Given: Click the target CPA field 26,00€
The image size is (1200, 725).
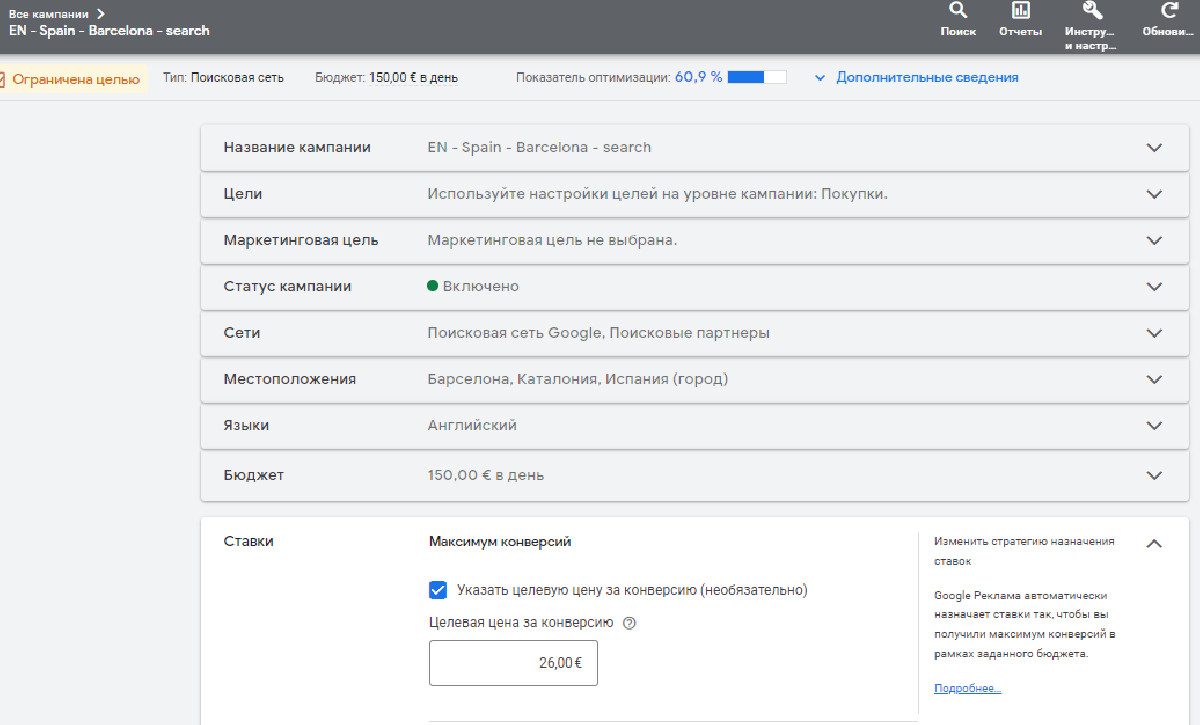Looking at the screenshot, I should 513,663.
